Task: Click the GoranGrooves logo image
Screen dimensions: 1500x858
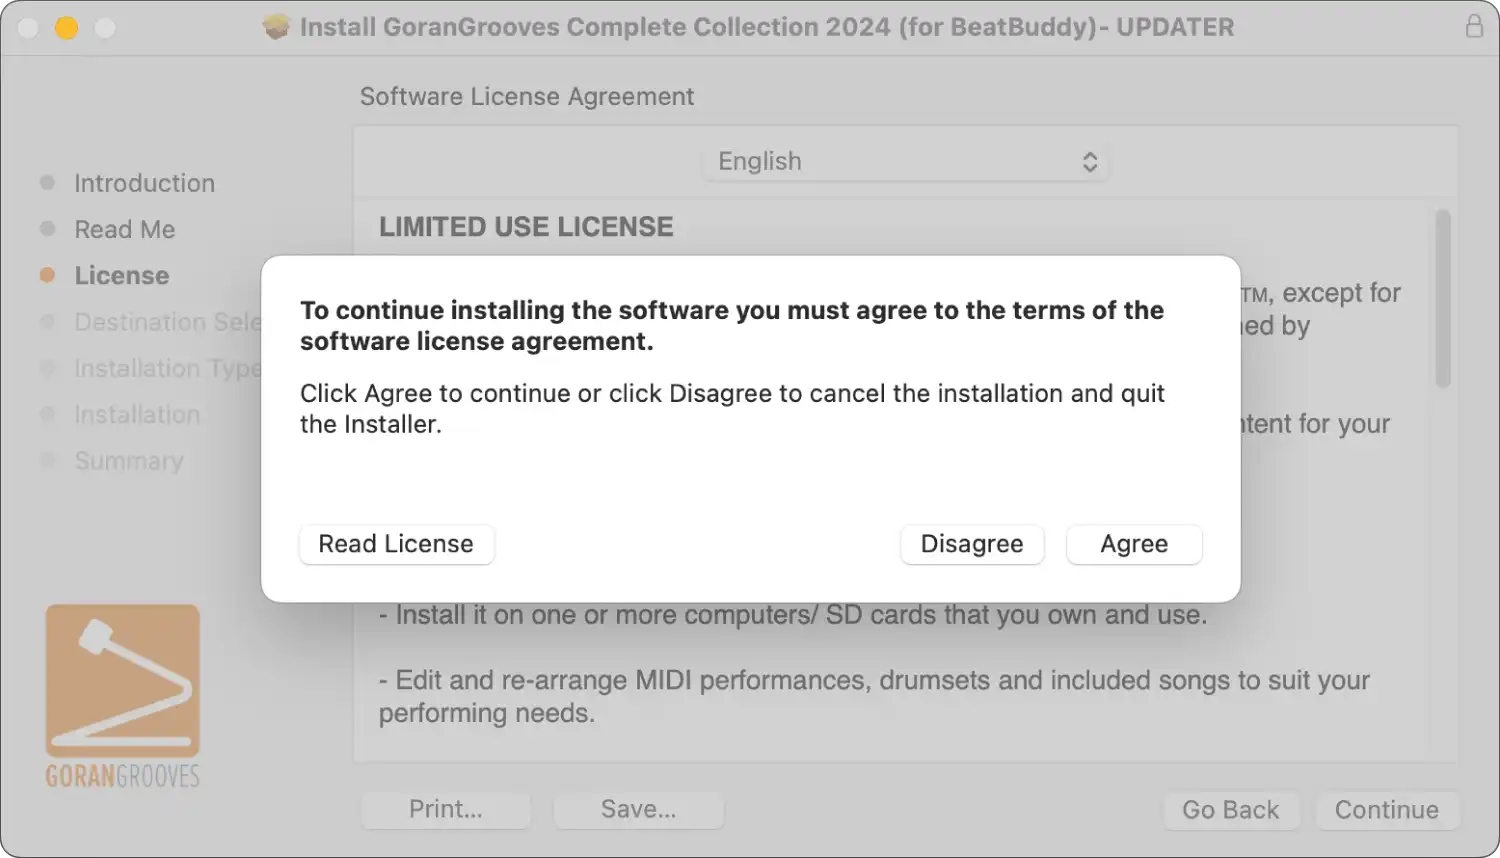Action: (x=122, y=696)
